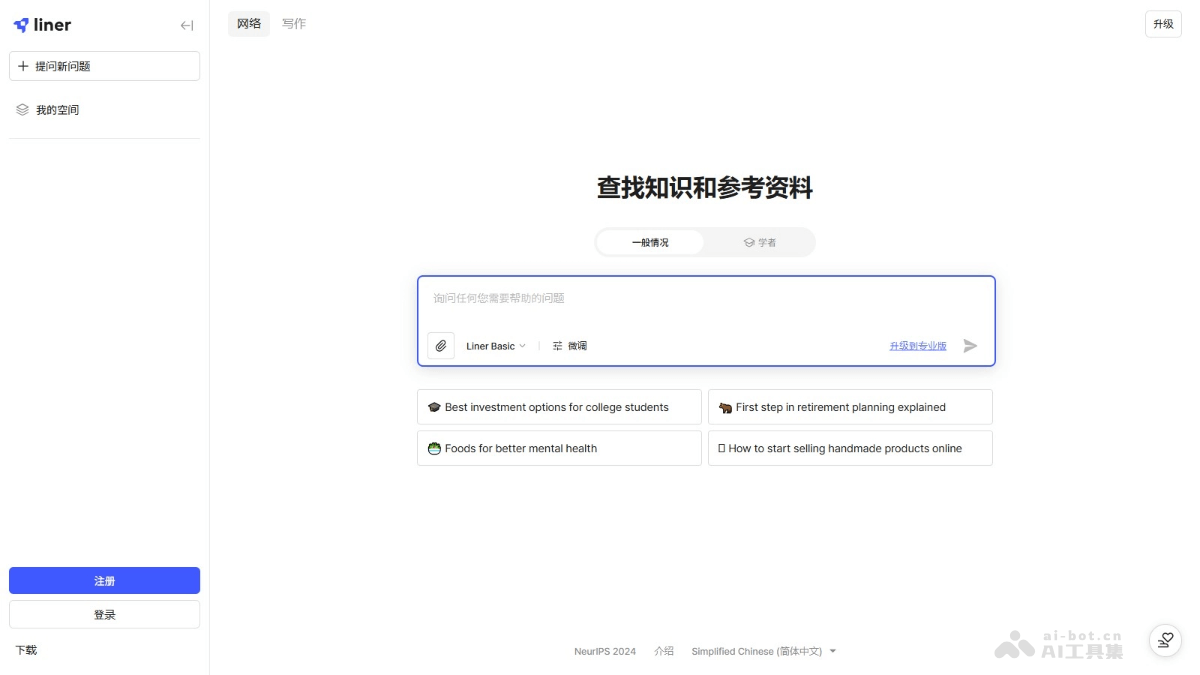Collapse the sidebar with the arrow icon
This screenshot has width=1200, height=675.
(186, 26)
